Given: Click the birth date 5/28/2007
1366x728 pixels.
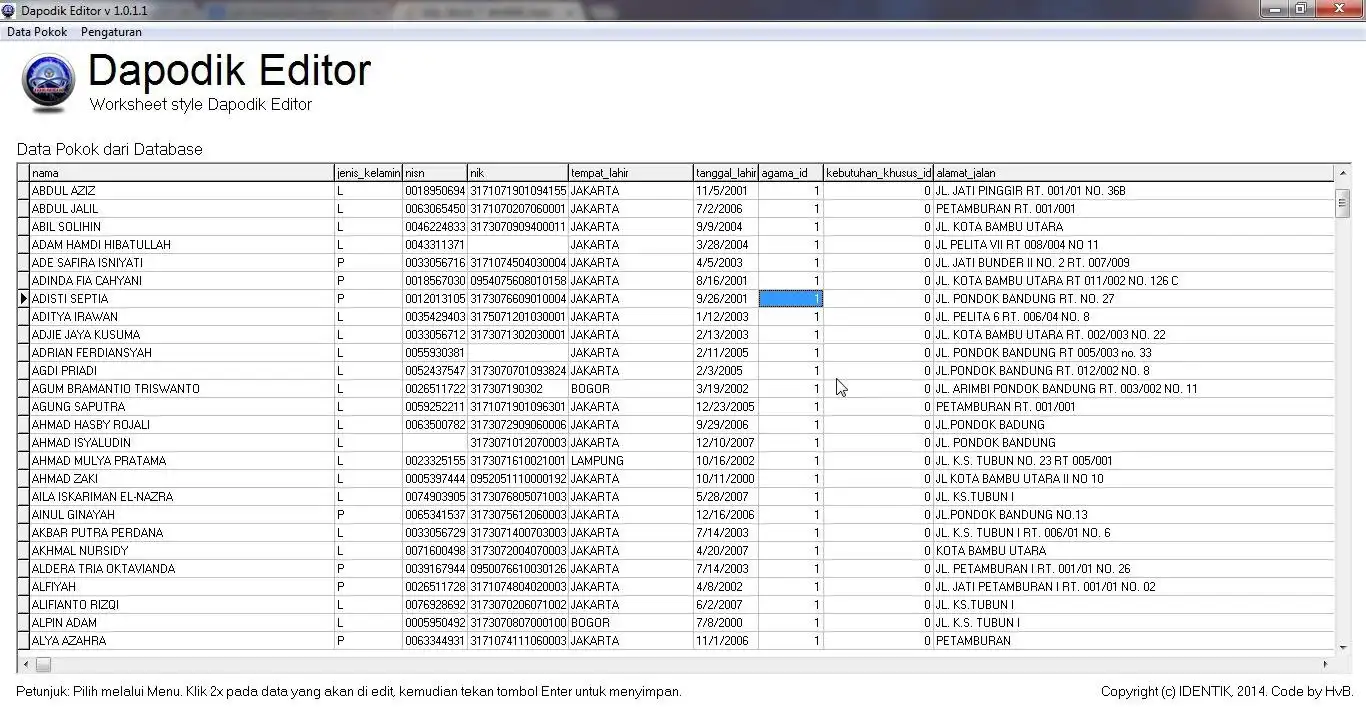Looking at the screenshot, I should (726, 497).
